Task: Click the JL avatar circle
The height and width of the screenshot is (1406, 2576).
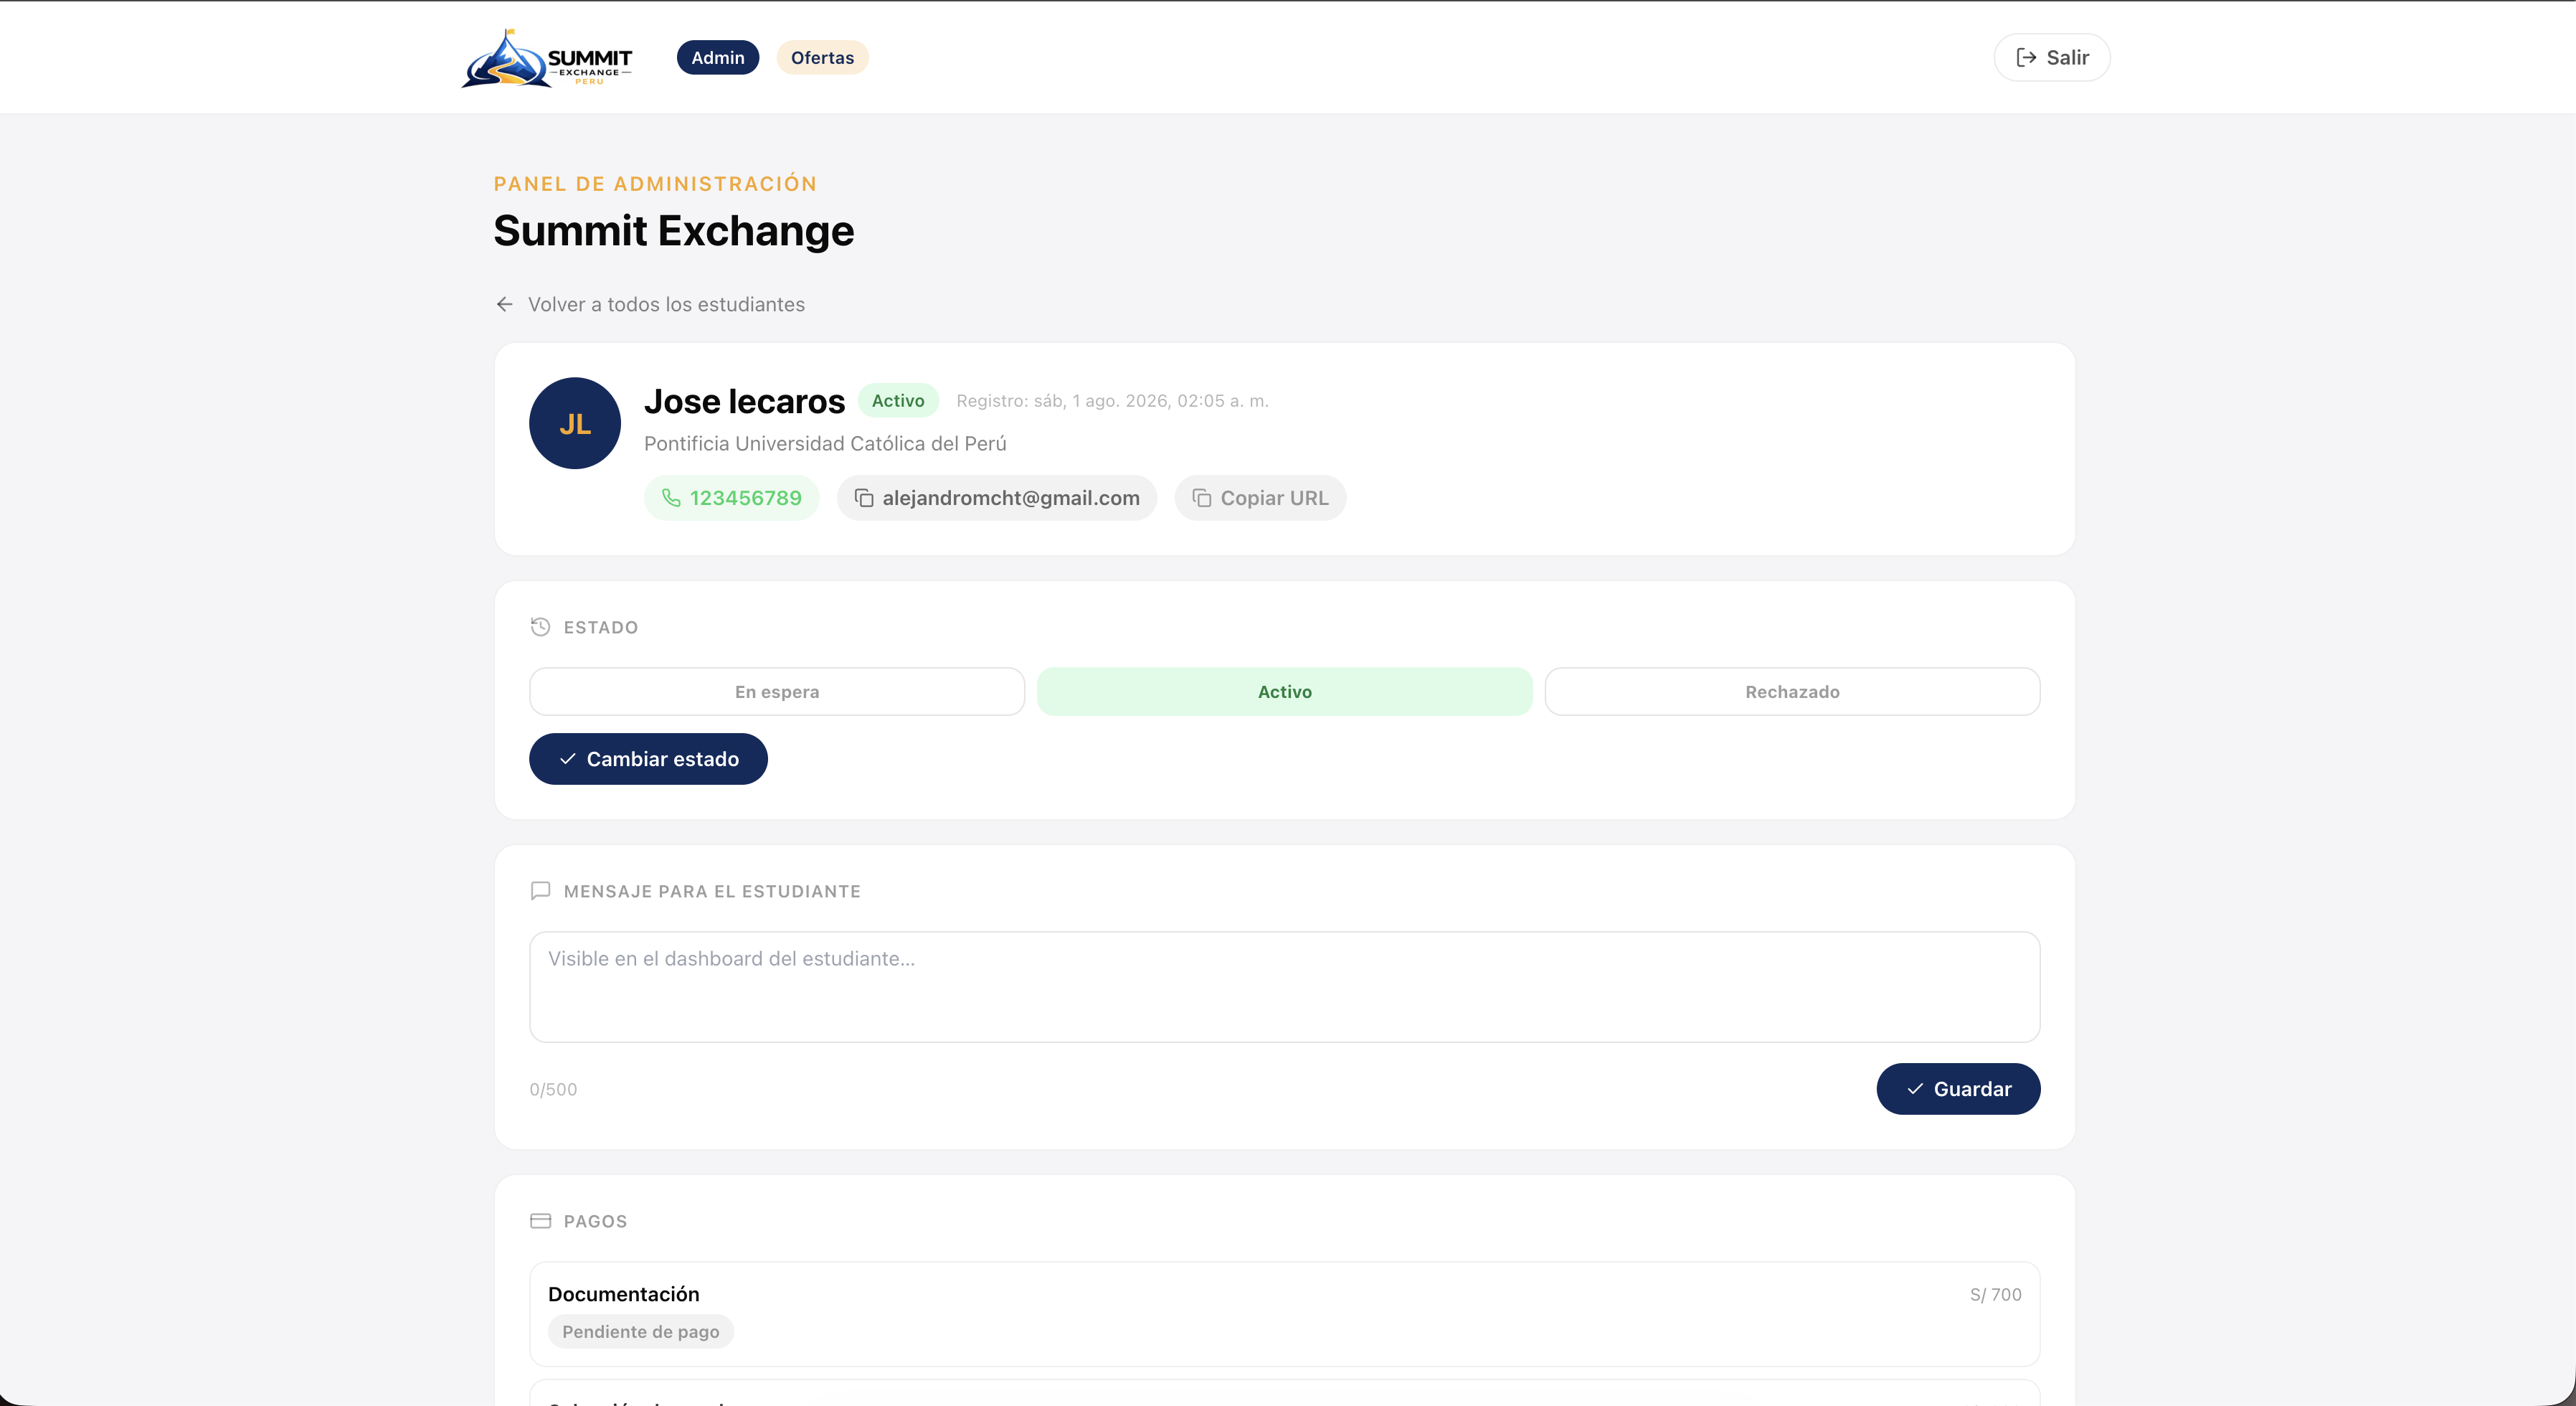Action: coord(575,423)
